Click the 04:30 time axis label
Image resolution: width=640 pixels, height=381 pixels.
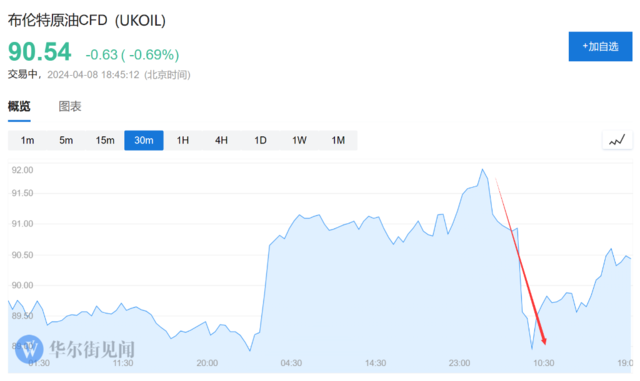pos(291,363)
